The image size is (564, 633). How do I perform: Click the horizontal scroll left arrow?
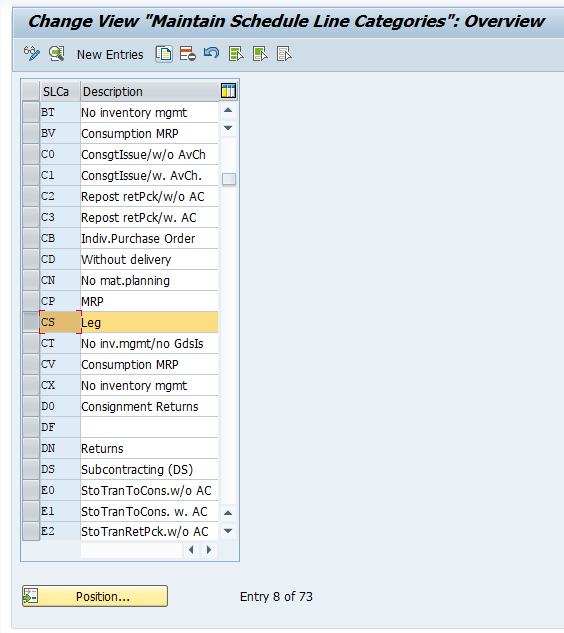click(x=191, y=550)
